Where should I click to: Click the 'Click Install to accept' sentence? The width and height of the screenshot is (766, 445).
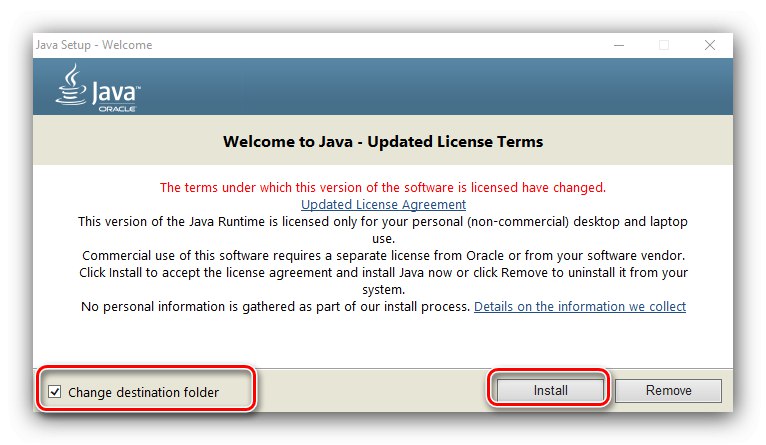tap(383, 281)
